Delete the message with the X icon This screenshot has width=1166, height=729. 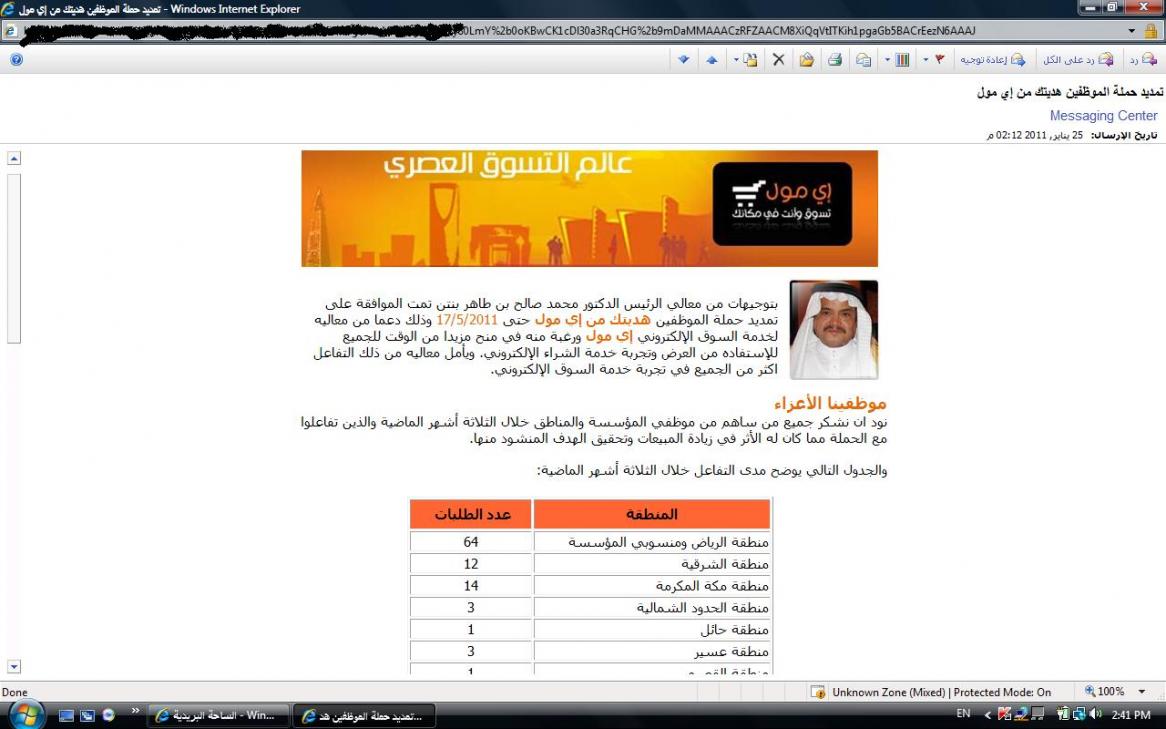click(779, 60)
